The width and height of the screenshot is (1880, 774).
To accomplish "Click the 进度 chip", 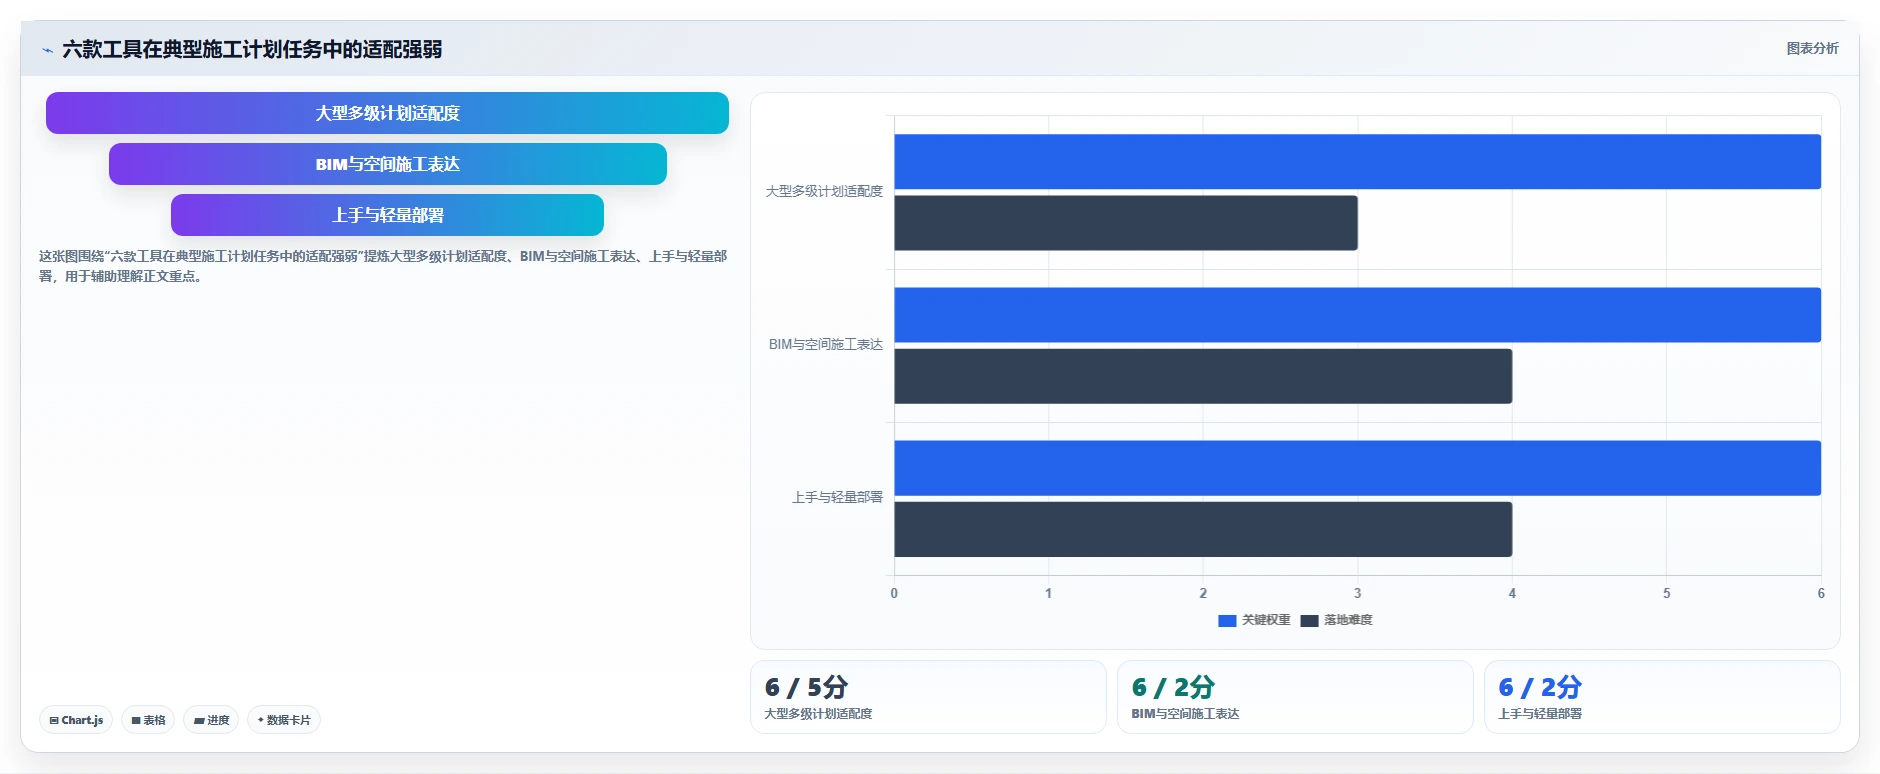I will [211, 720].
